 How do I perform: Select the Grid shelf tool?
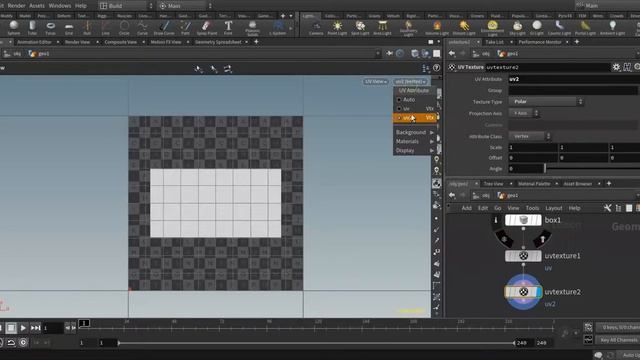click(x=69, y=28)
